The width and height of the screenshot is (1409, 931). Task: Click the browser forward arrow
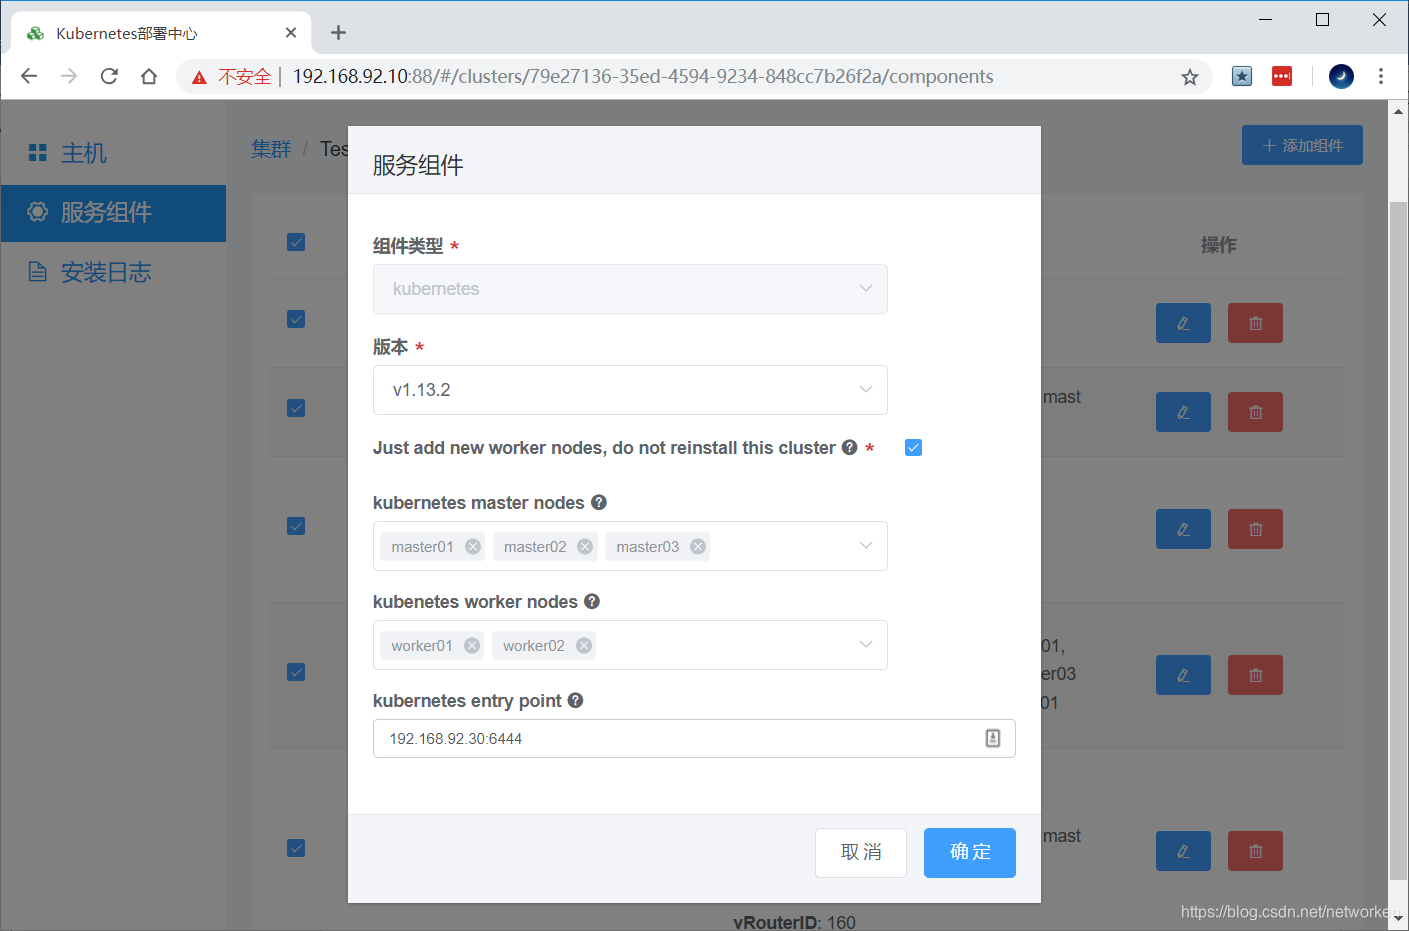click(69, 76)
